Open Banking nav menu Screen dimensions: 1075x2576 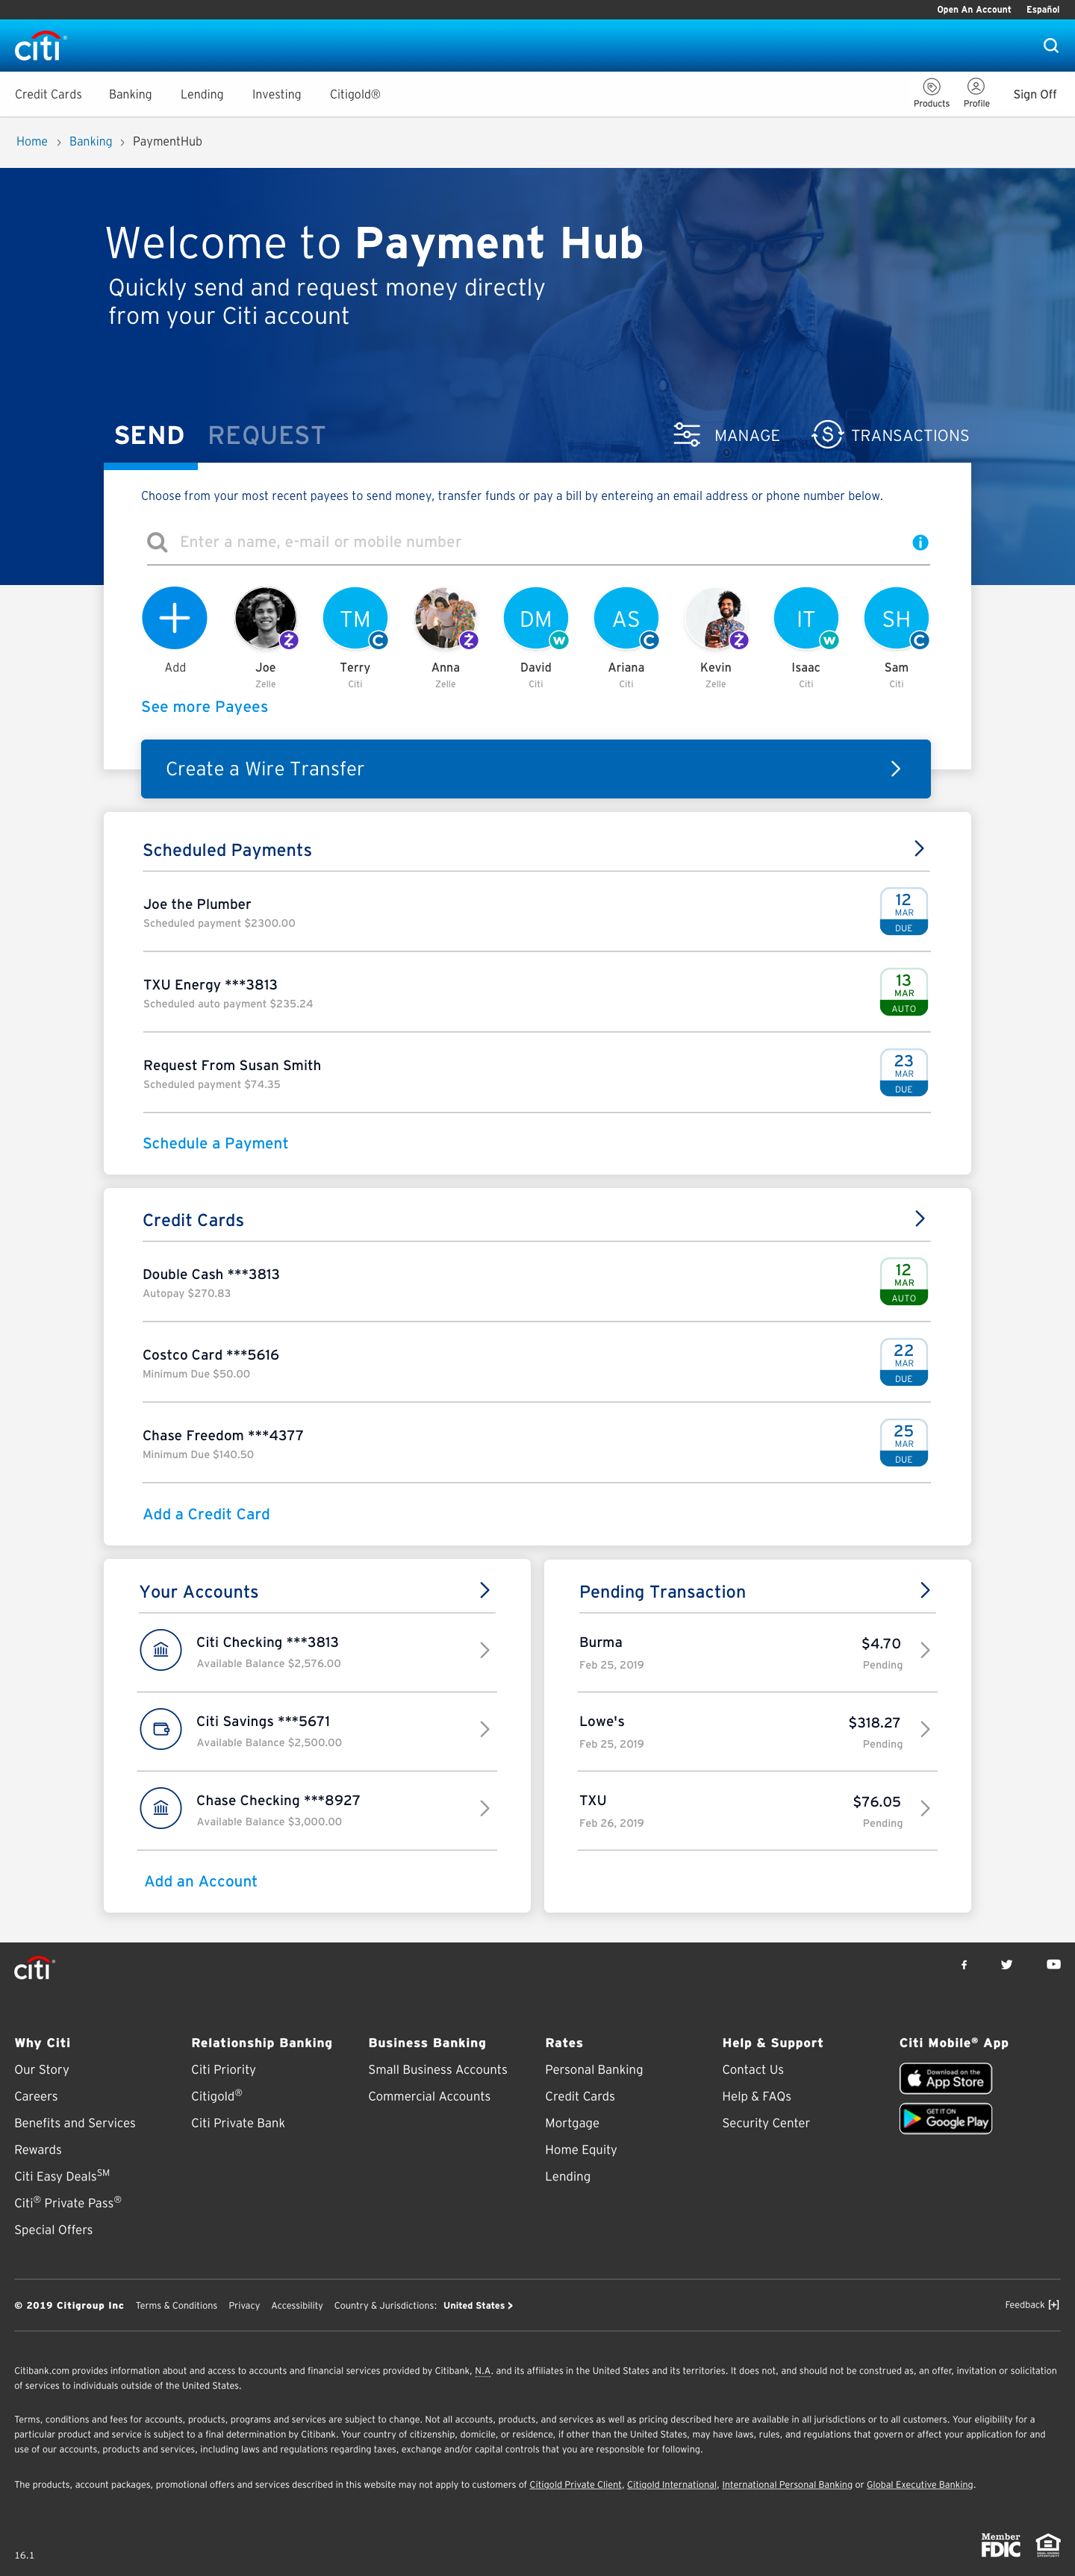[x=130, y=94]
